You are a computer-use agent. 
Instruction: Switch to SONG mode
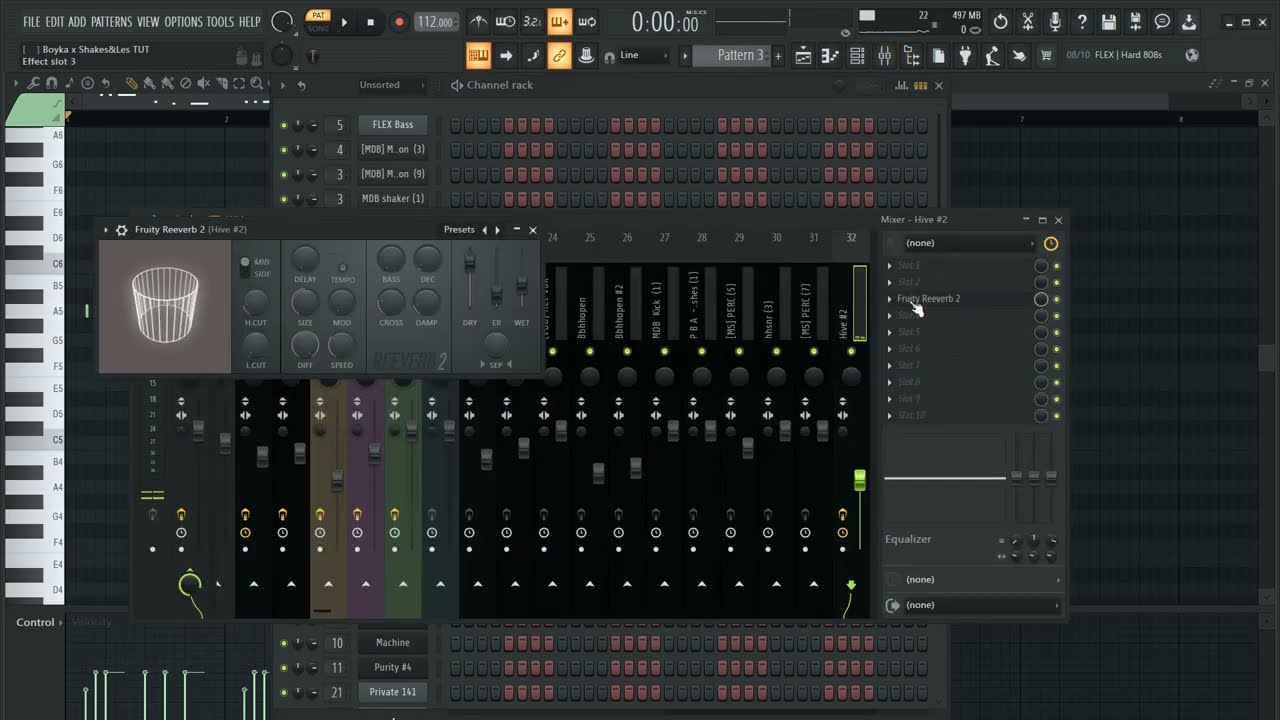click(x=318, y=28)
